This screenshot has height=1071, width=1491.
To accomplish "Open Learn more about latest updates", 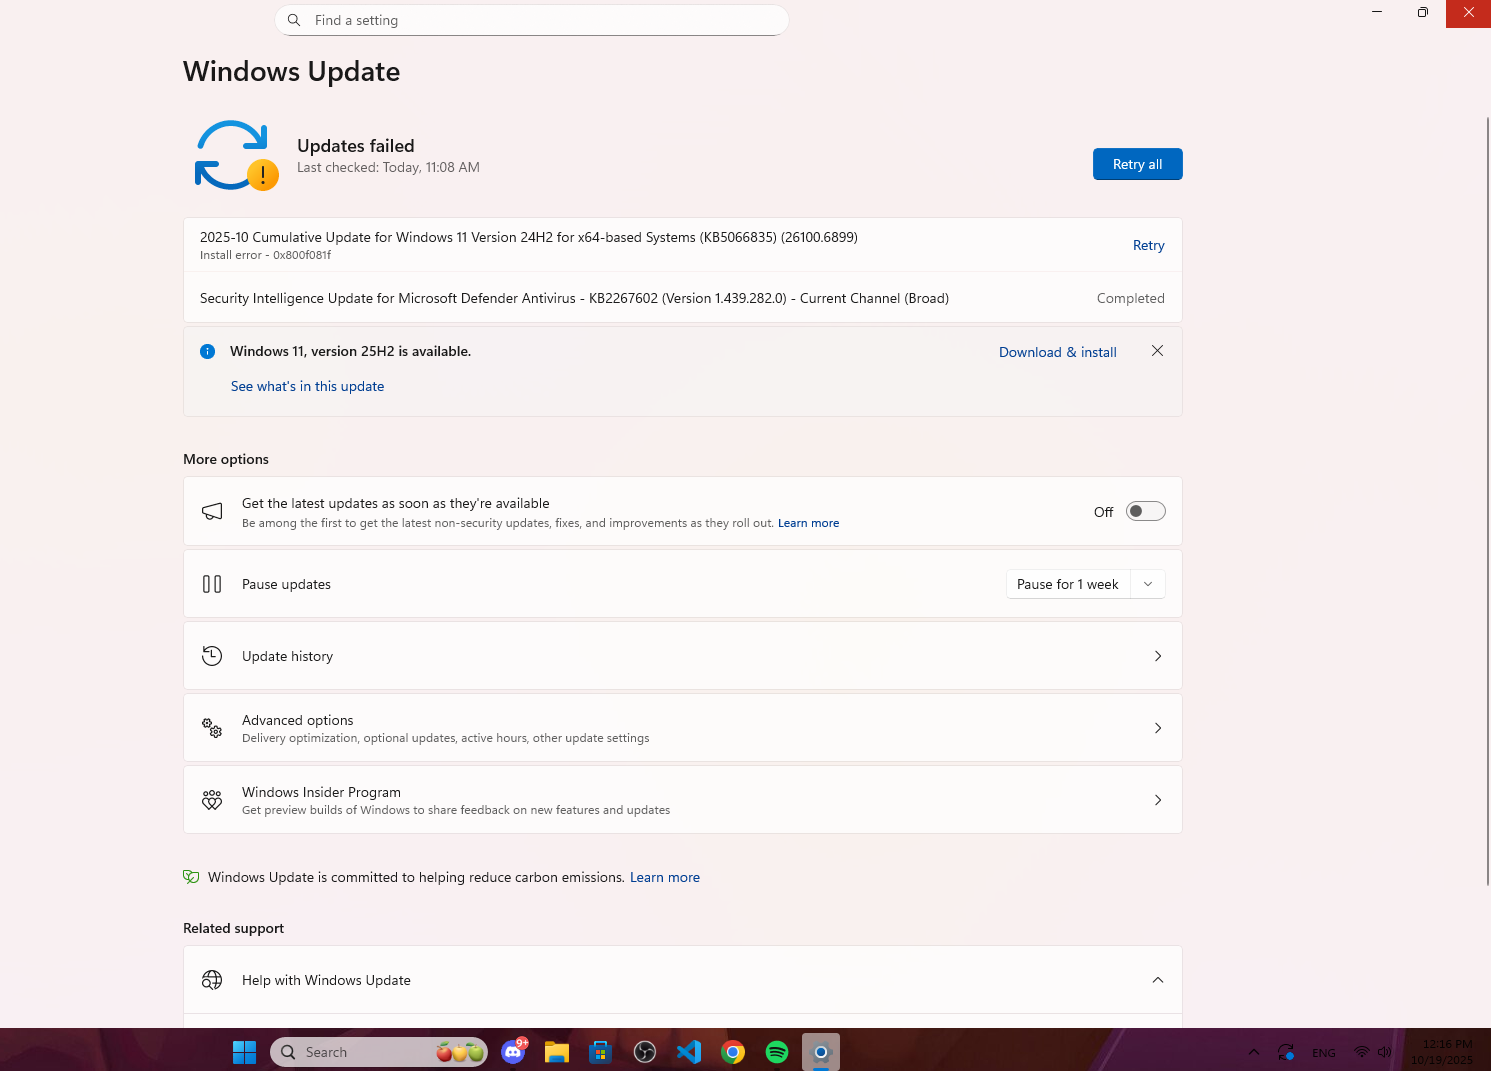I will point(808,523).
